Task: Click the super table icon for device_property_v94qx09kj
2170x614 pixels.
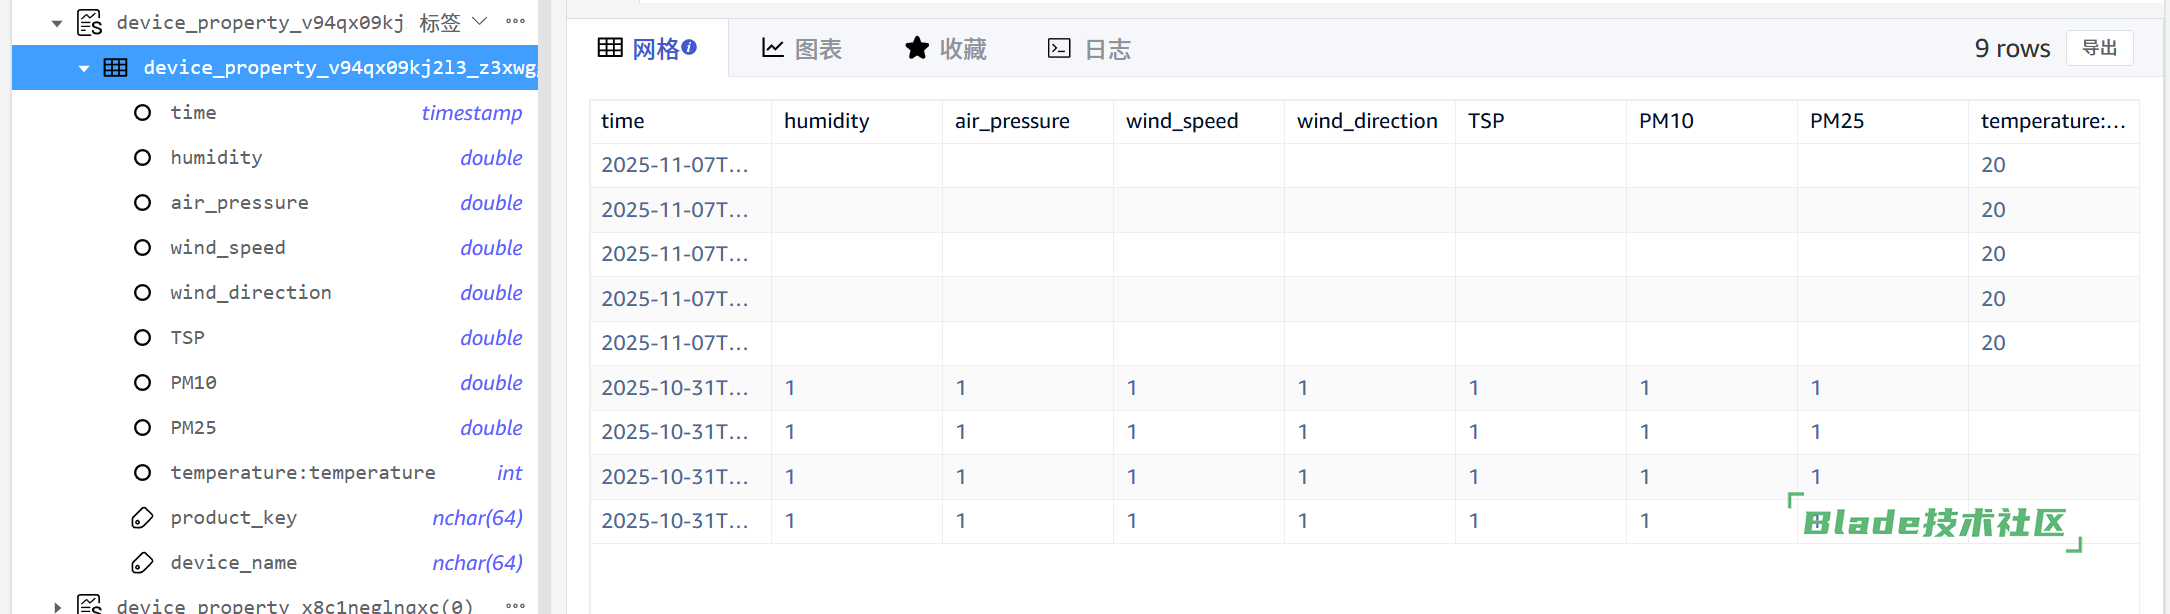Action: (90, 22)
